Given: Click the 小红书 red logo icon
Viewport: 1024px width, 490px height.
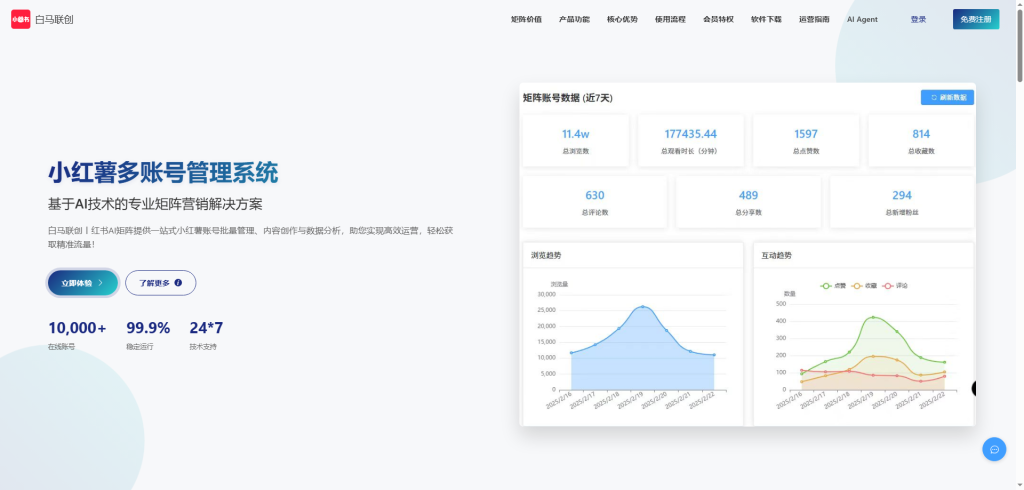Looking at the screenshot, I should click(x=21, y=20).
